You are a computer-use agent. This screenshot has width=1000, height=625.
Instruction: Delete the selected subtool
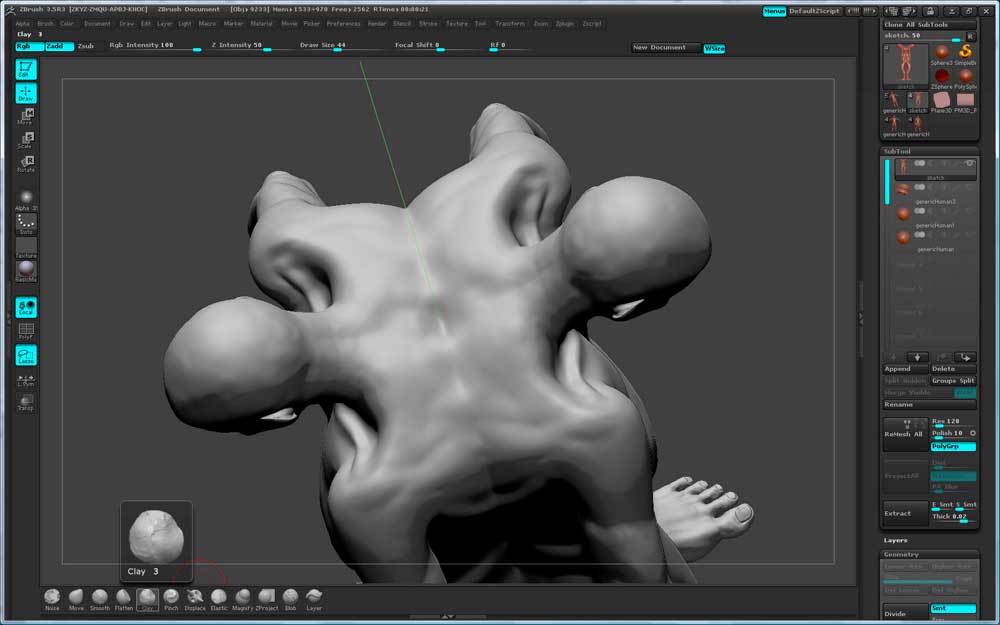953,369
